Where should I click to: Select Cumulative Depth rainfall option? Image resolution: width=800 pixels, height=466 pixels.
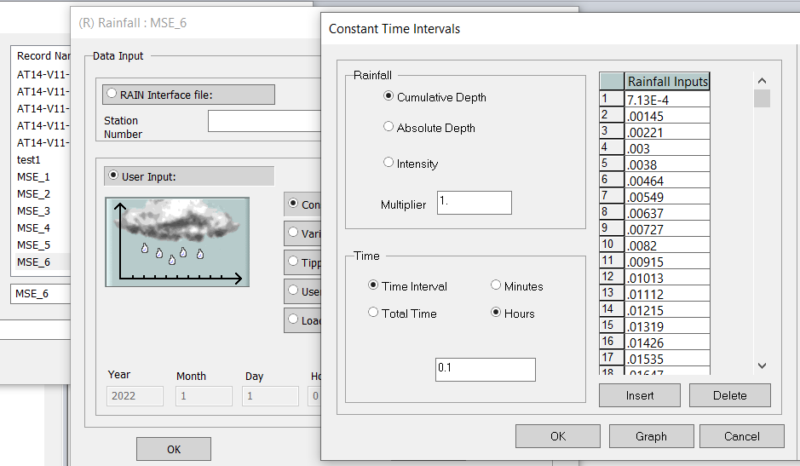(390, 97)
